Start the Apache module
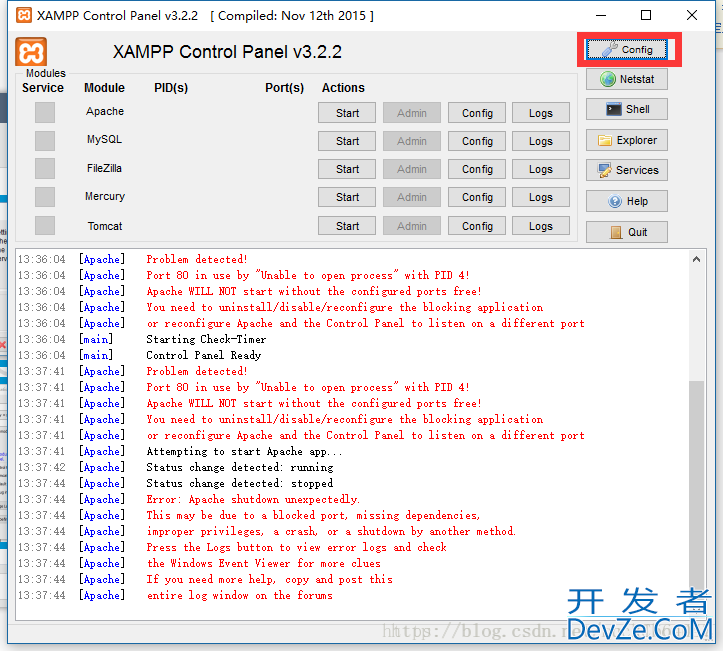The height and width of the screenshot is (651, 723). coord(347,113)
